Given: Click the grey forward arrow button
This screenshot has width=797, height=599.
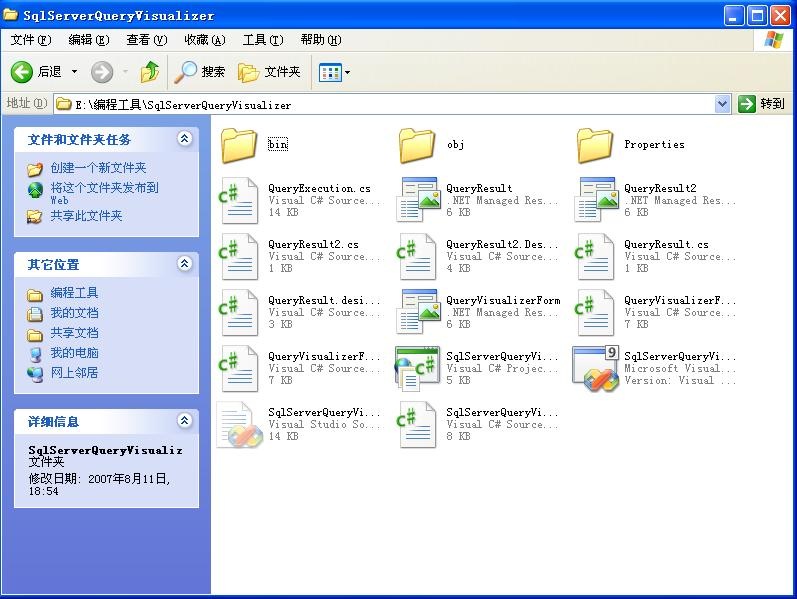Looking at the screenshot, I should [102, 72].
